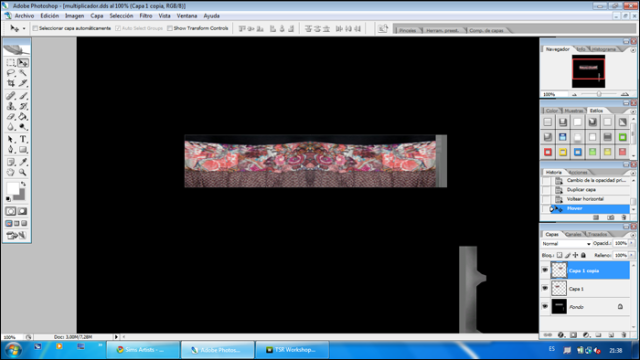Enable Seleccionar capa automáticamente checkbox

coord(36,28)
